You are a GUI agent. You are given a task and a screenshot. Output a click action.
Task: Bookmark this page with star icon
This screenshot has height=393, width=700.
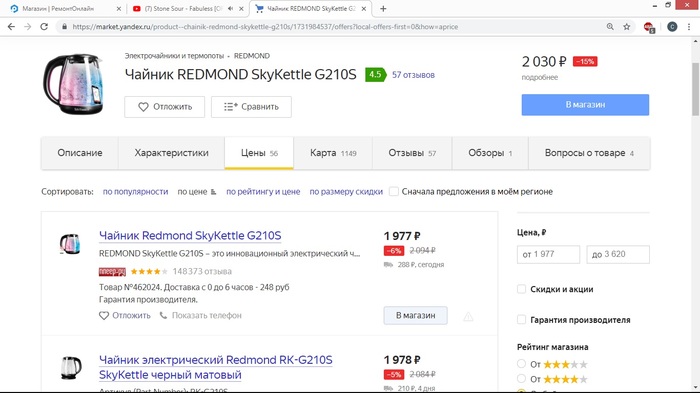pyautogui.click(x=627, y=27)
